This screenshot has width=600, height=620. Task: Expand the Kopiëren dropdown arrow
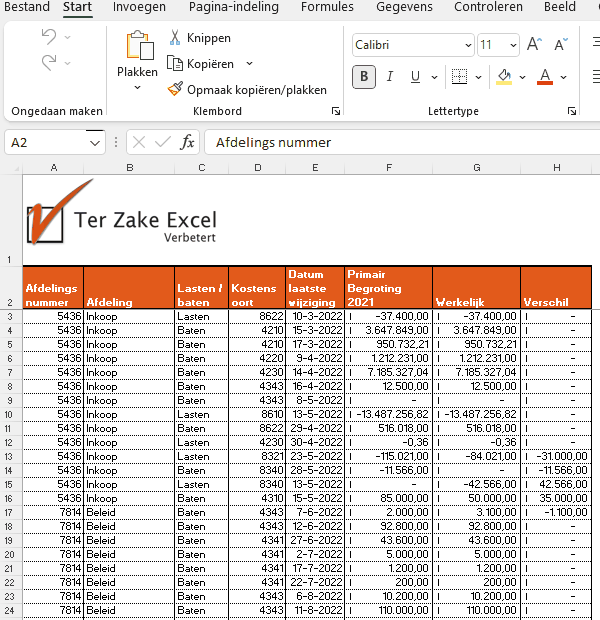[x=249, y=64]
